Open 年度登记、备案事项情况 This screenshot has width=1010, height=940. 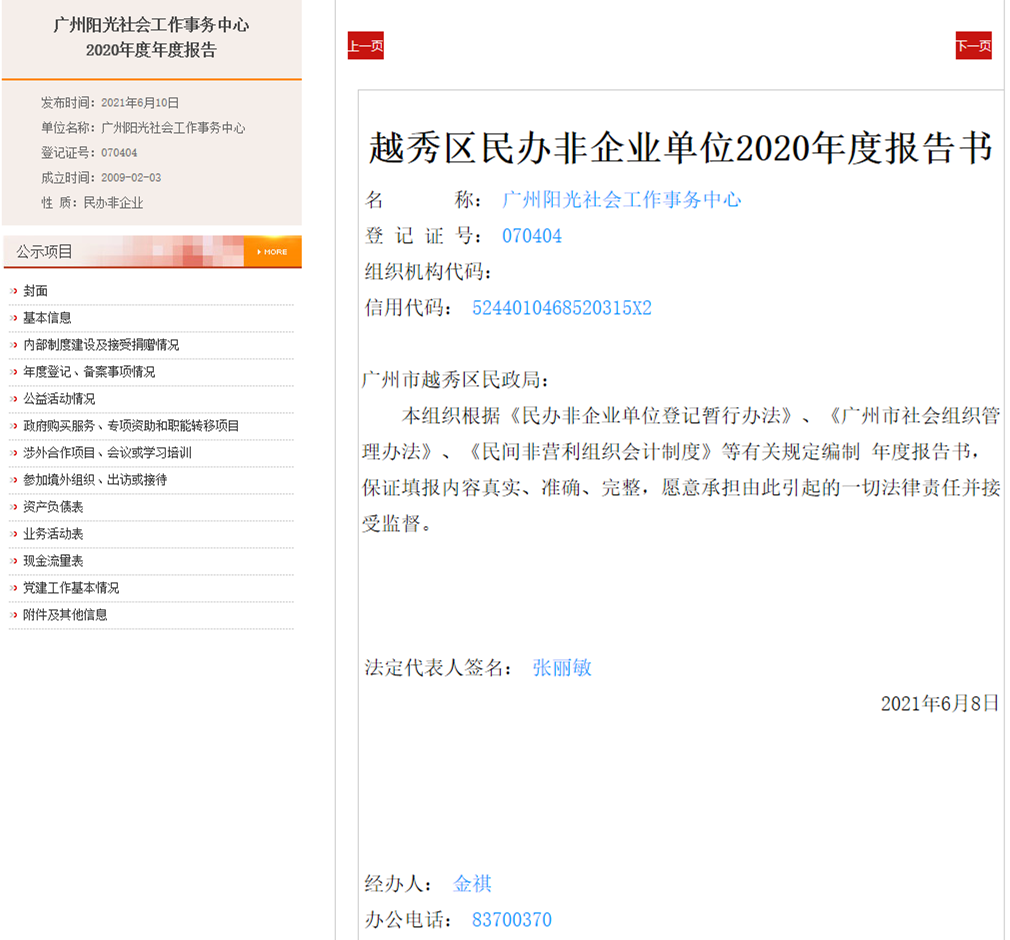point(89,372)
